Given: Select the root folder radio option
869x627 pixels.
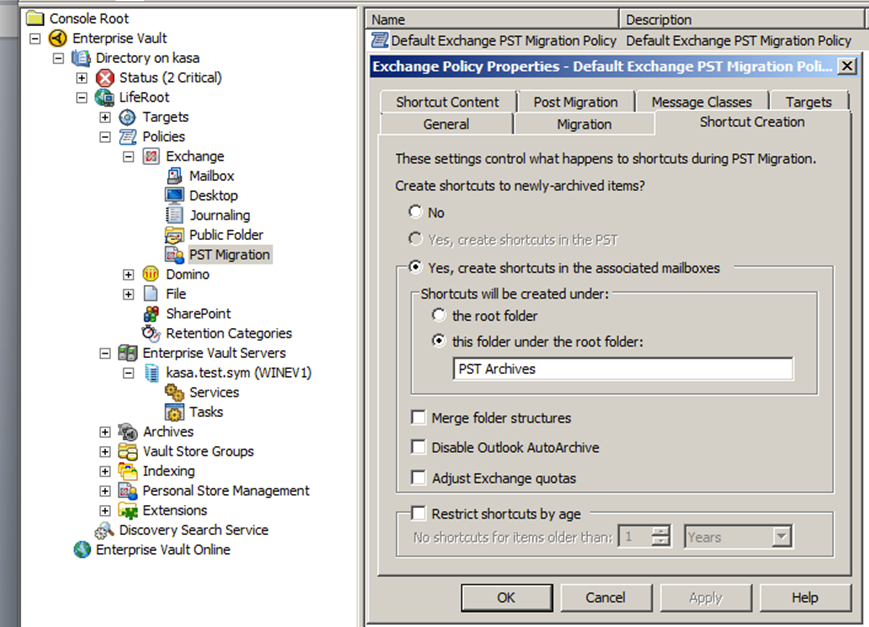Looking at the screenshot, I should (438, 315).
